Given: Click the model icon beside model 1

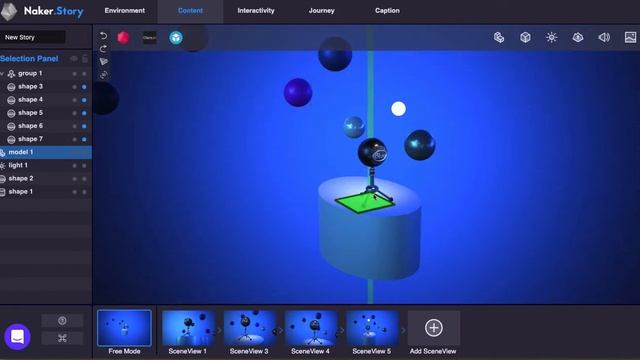Looking at the screenshot, I should 3,153.
